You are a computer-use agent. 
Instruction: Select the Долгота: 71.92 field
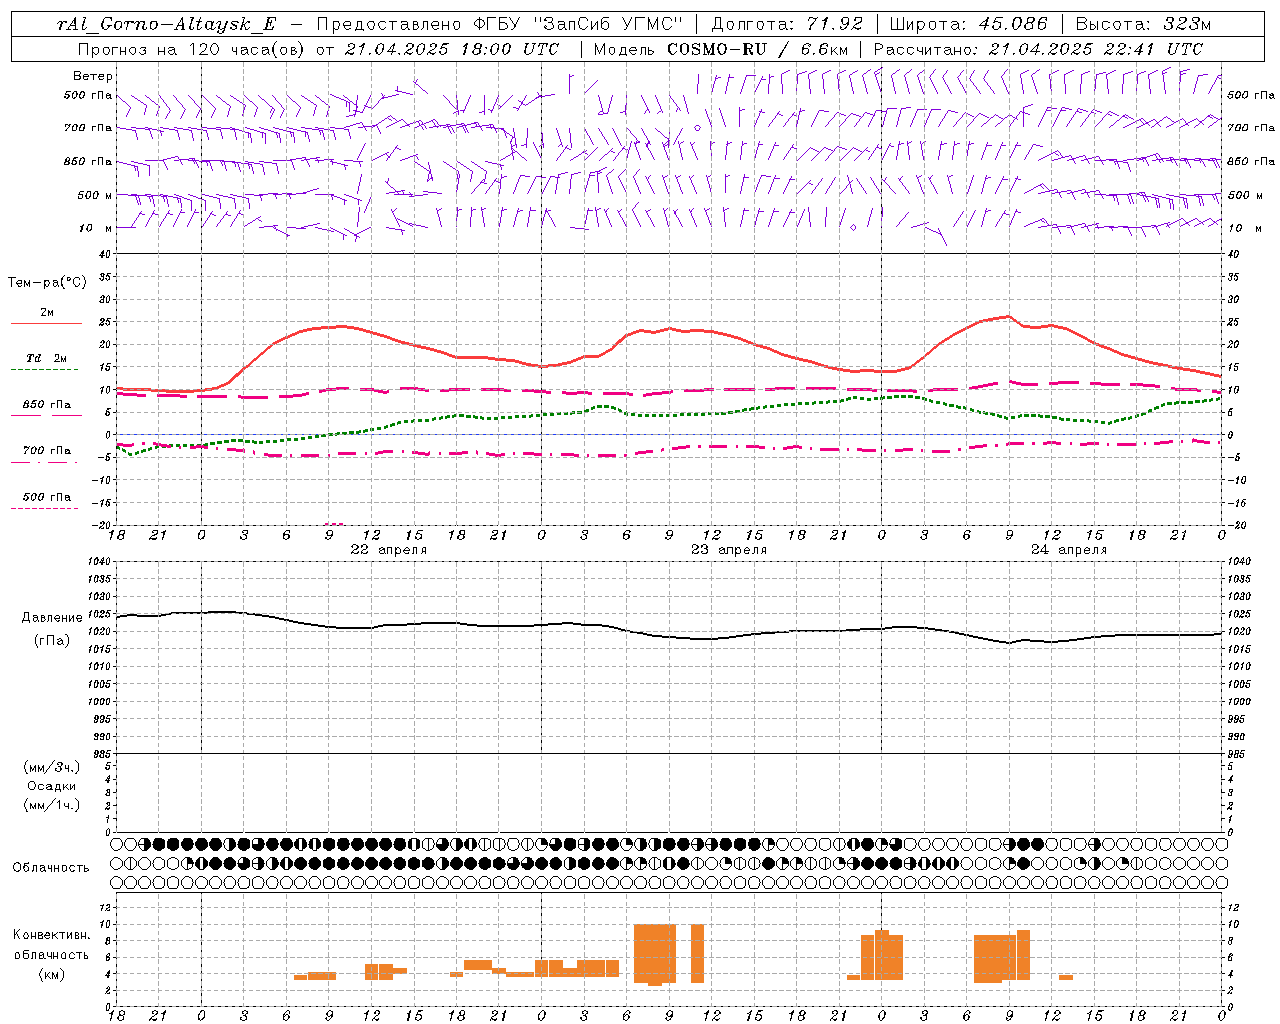(786, 24)
